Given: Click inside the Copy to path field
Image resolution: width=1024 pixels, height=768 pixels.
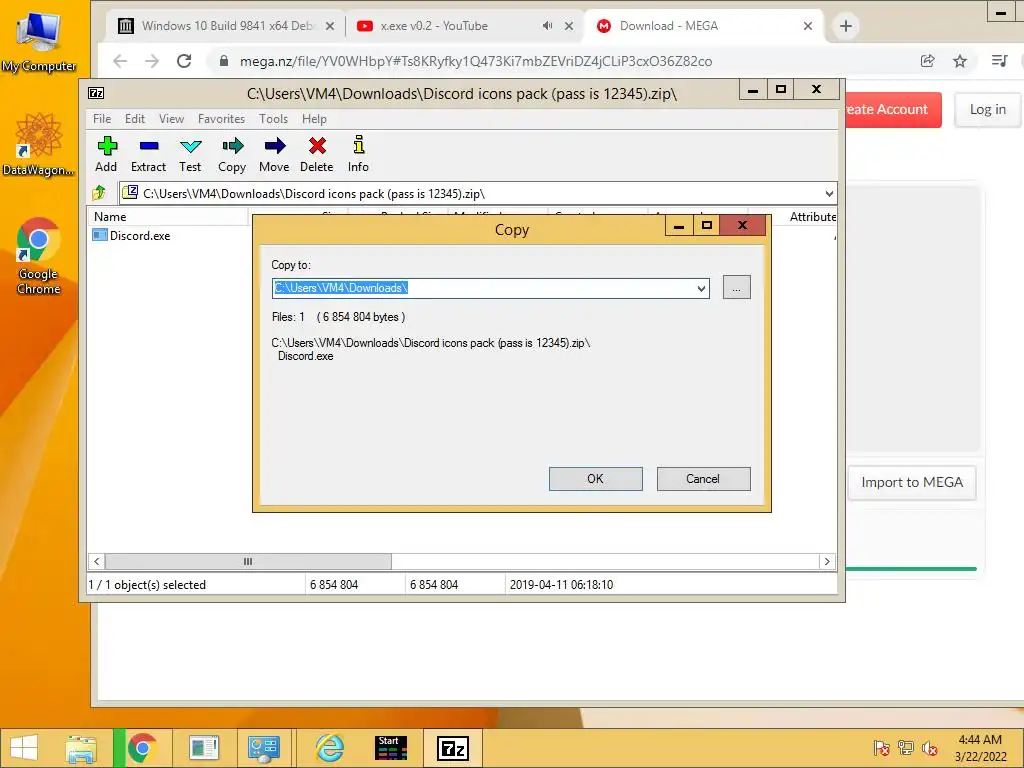Looking at the screenshot, I should 483,288.
